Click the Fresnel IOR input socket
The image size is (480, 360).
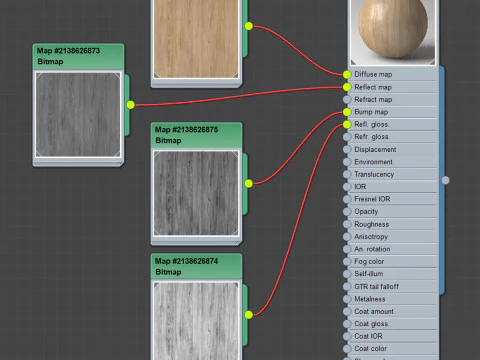point(347,199)
